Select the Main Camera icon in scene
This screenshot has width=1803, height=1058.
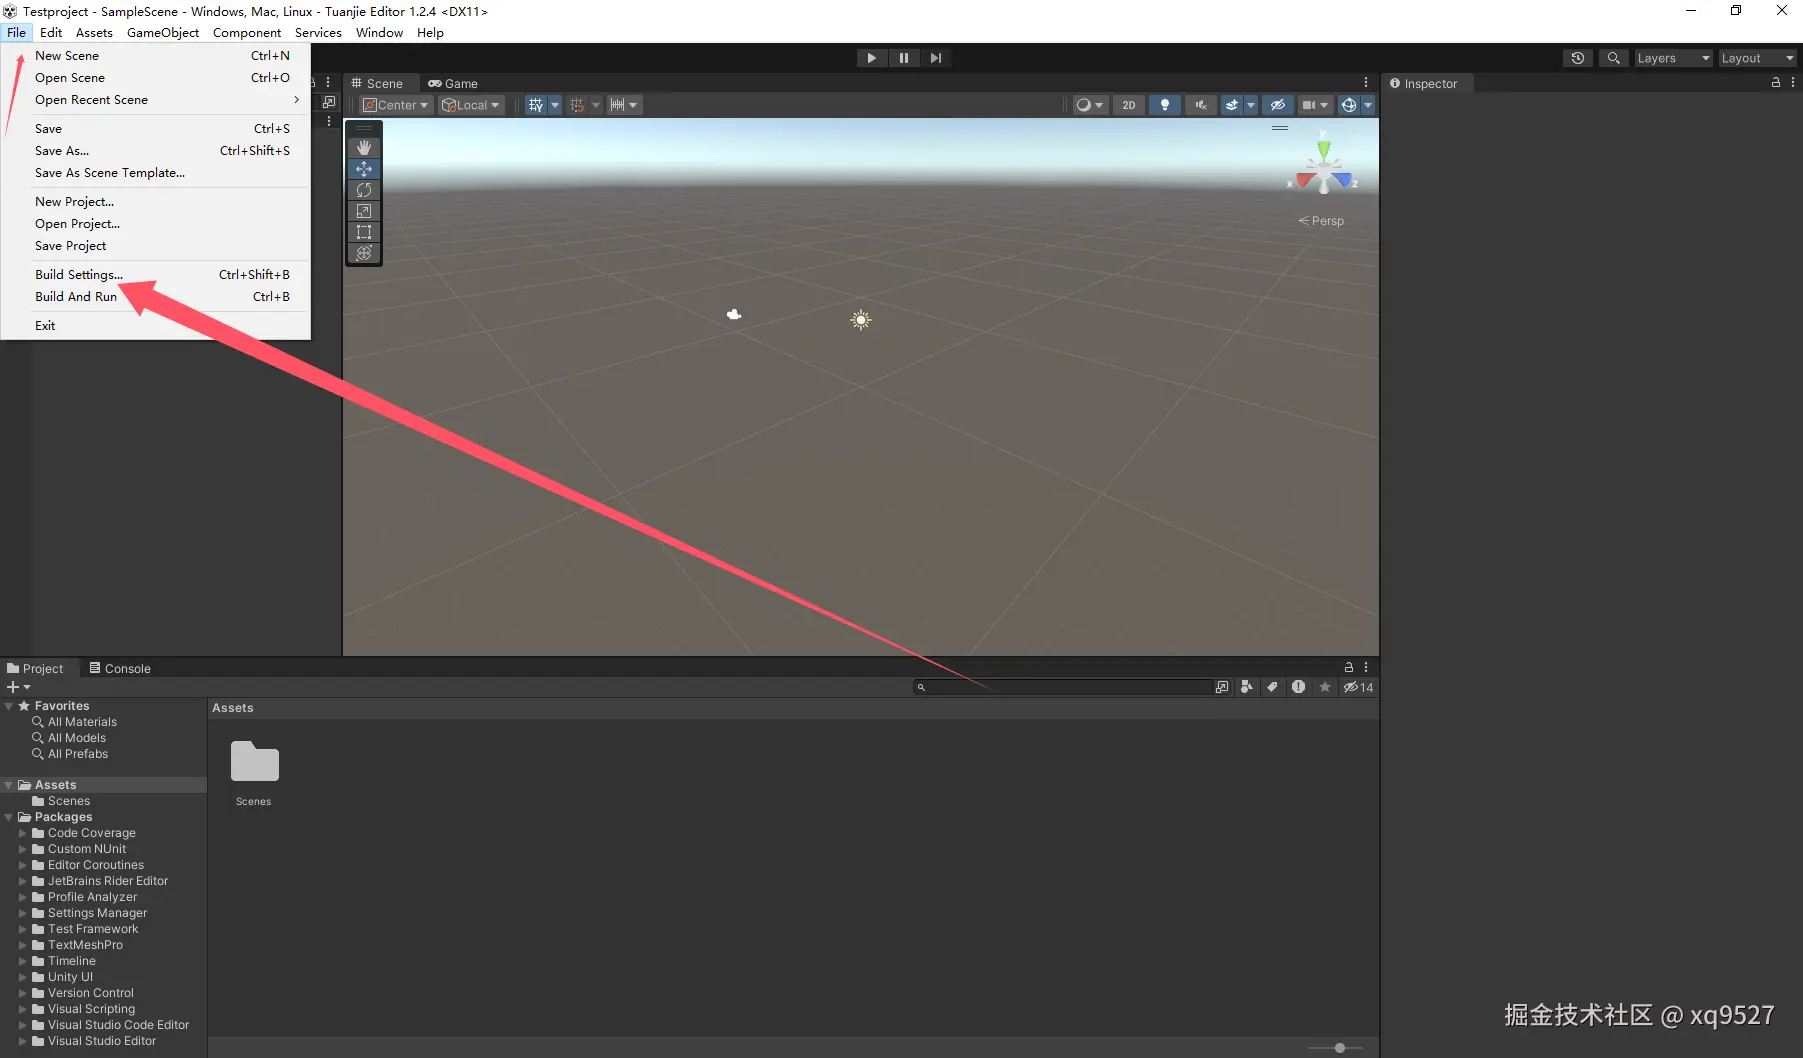[734, 314]
